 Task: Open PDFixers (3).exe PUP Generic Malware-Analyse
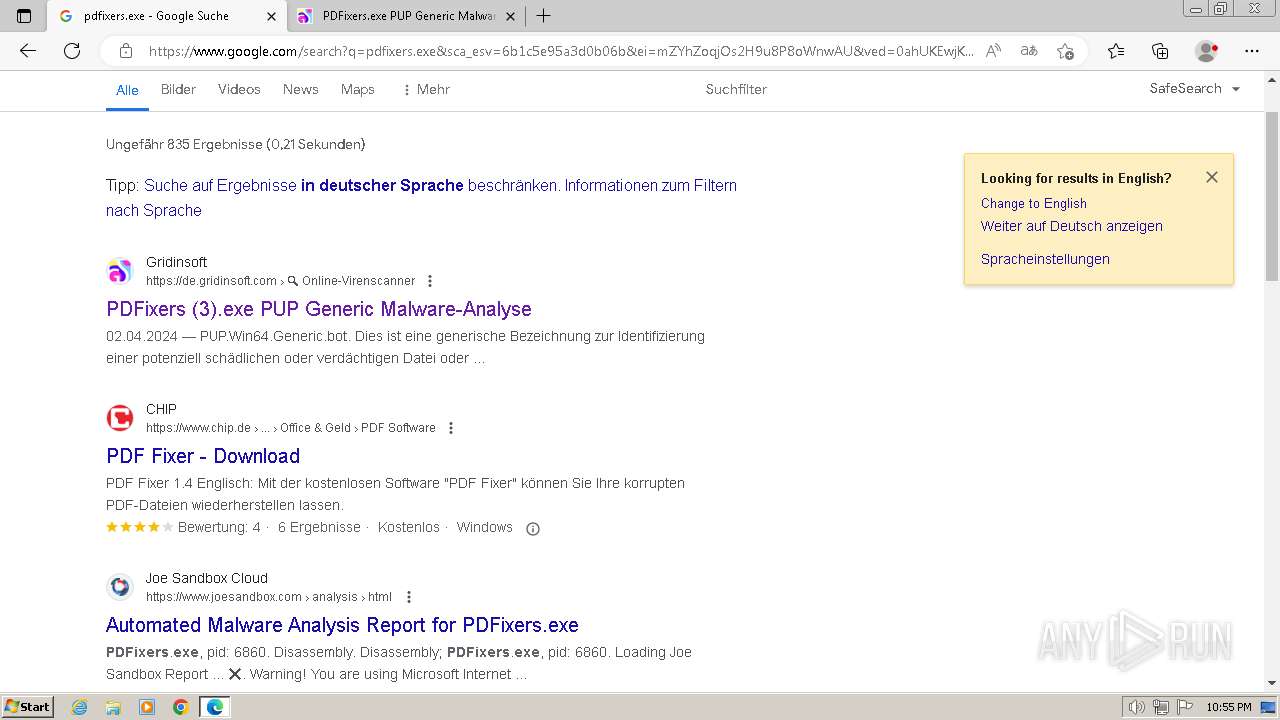coord(319,309)
